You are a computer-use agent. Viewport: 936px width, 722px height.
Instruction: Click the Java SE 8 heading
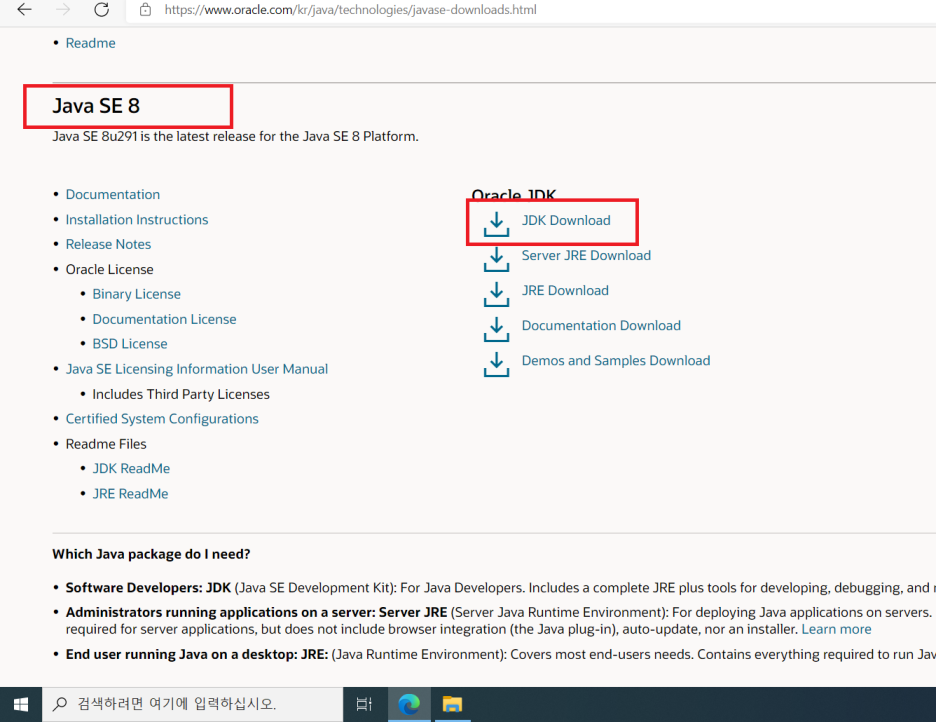click(96, 106)
